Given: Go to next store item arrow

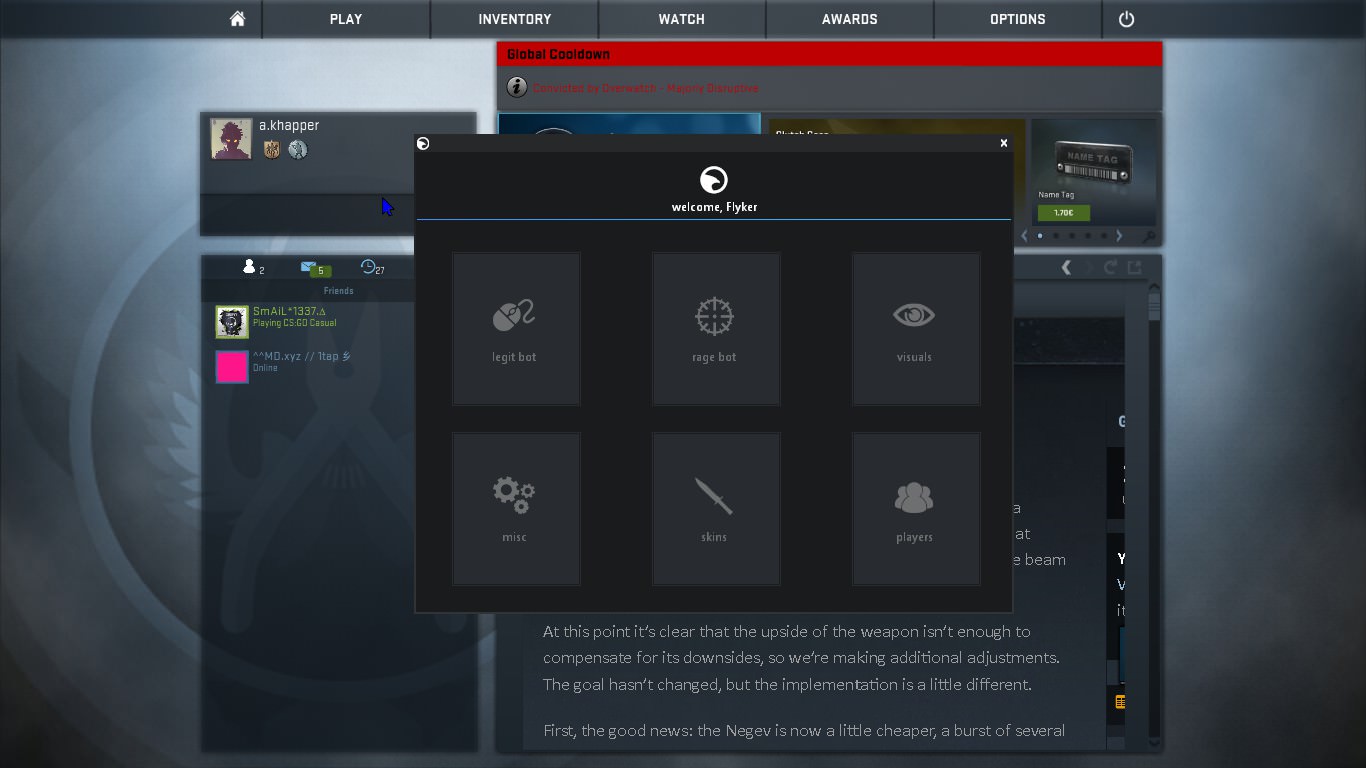Looking at the screenshot, I should (1119, 236).
